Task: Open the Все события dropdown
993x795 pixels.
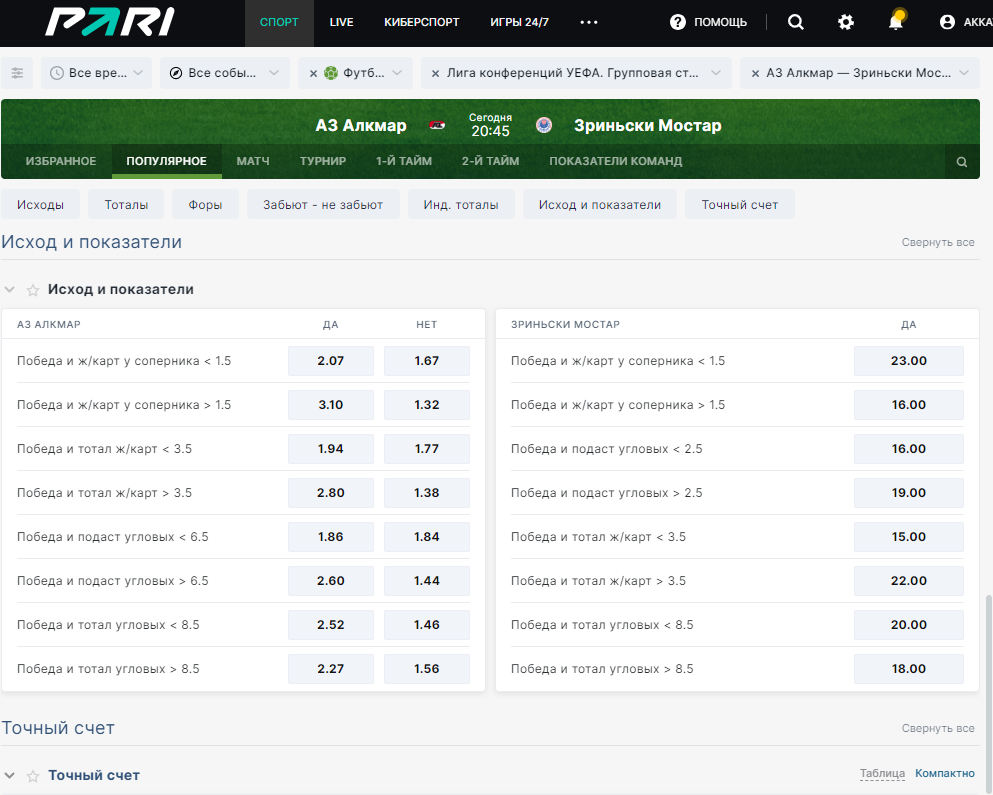Action: 225,73
